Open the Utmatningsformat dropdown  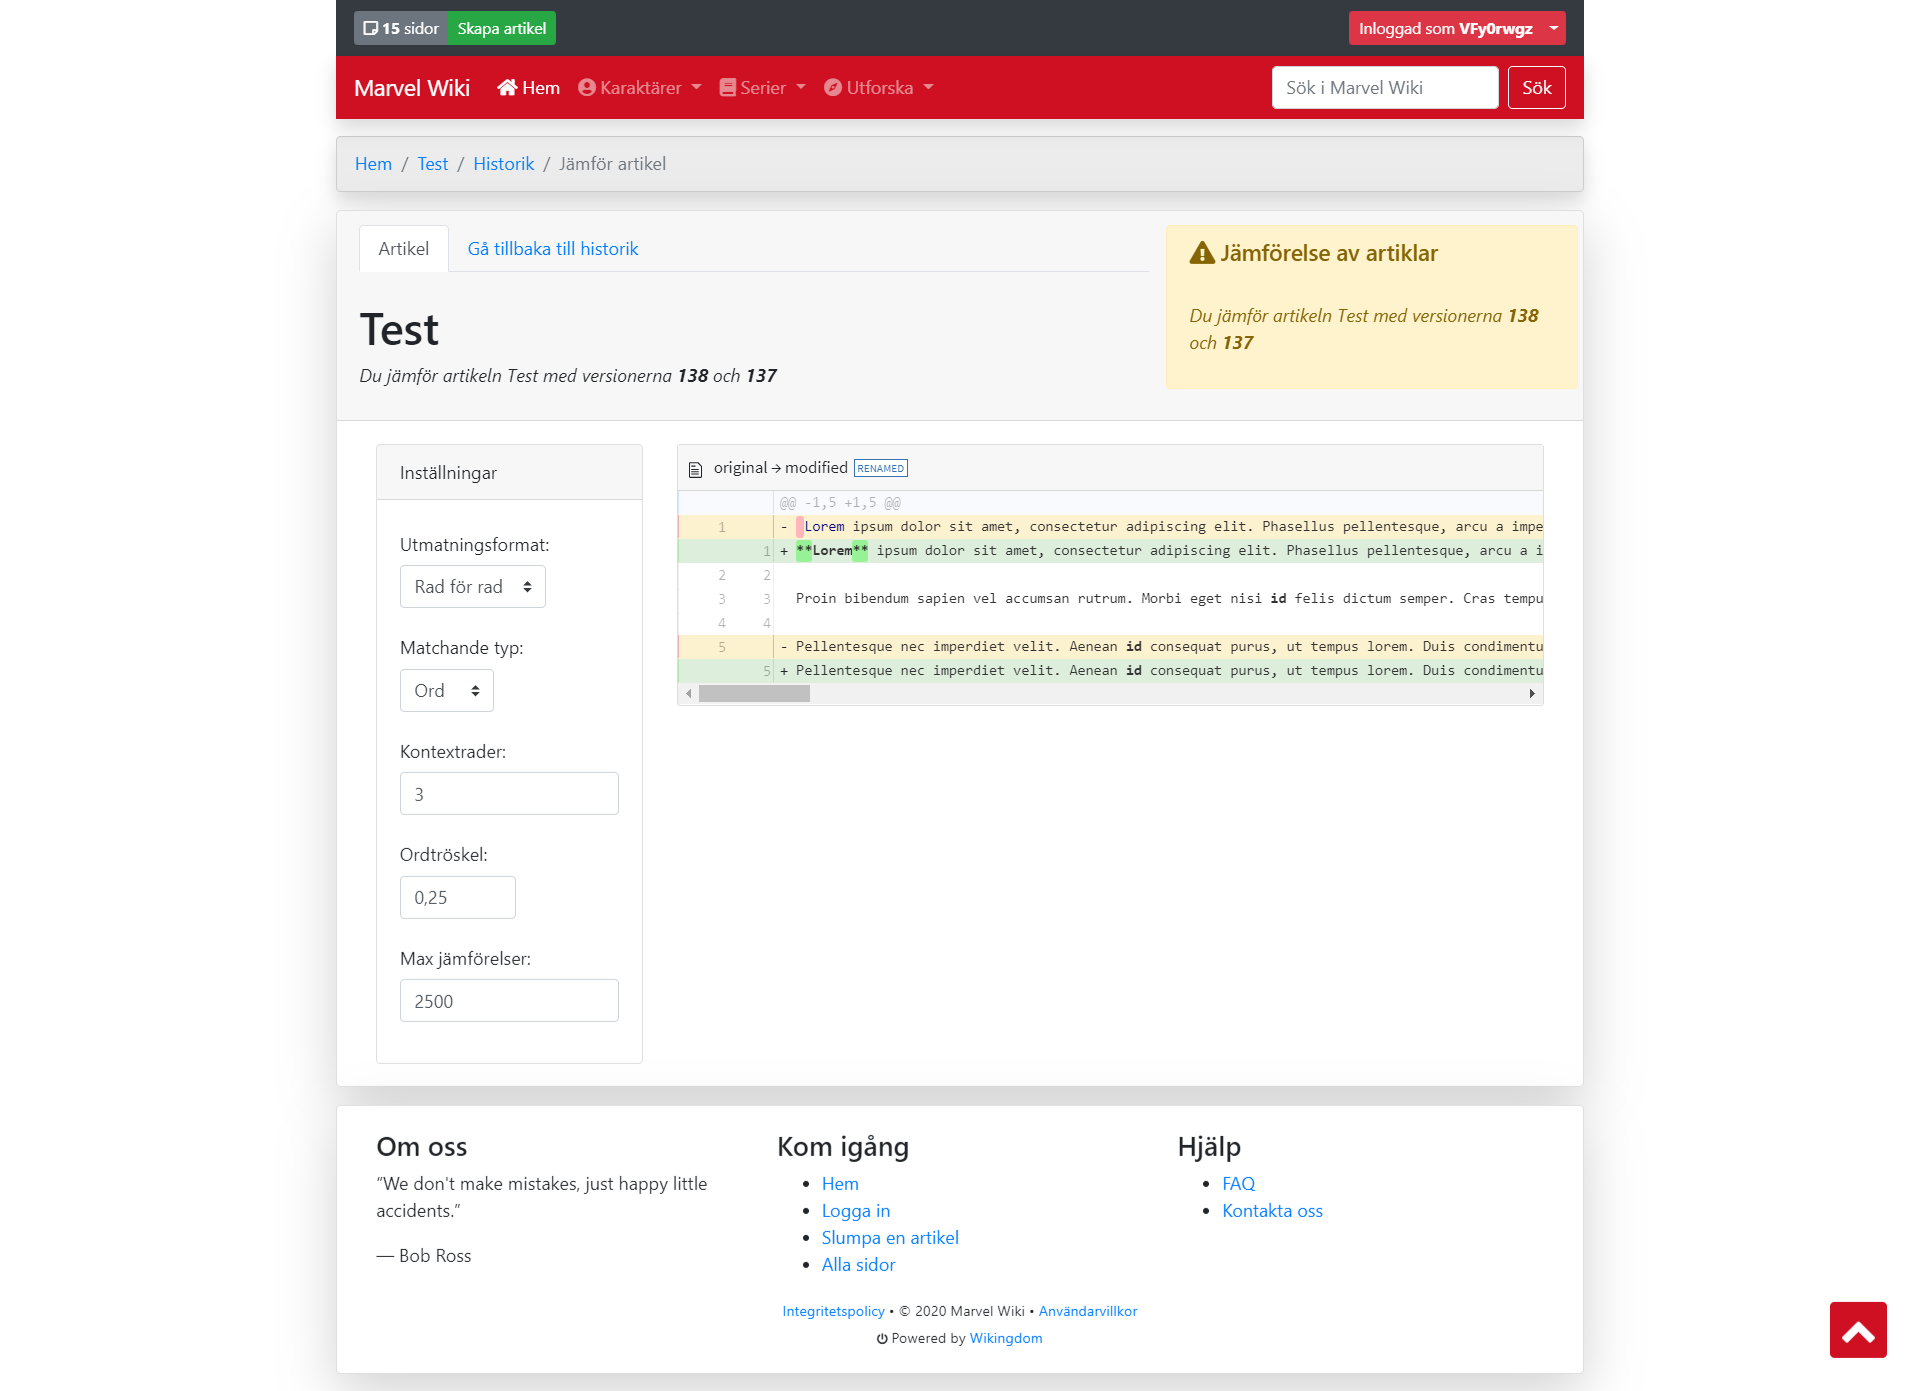coord(472,587)
